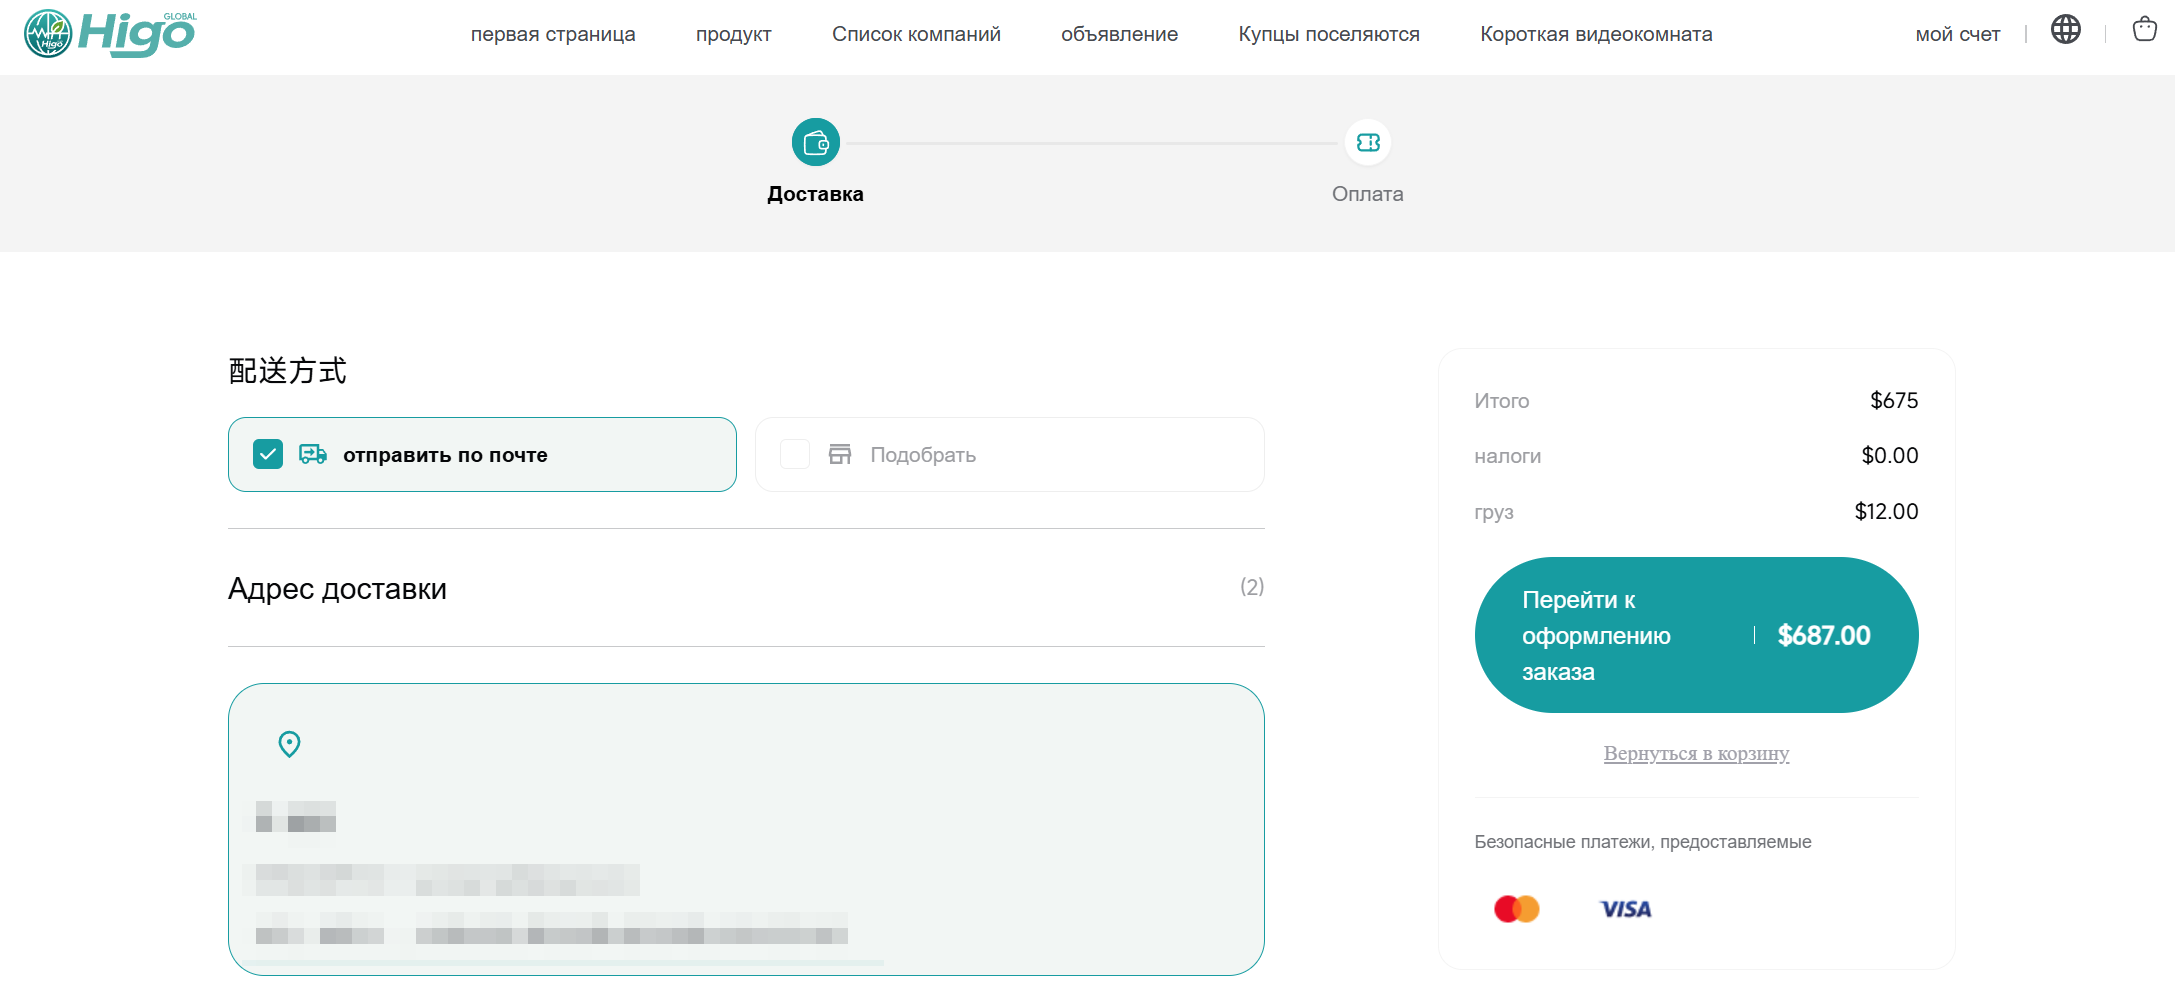Screen dimensions: 2175x993
Task: Open Купцы поселяются navigation item
Action: click(1329, 34)
